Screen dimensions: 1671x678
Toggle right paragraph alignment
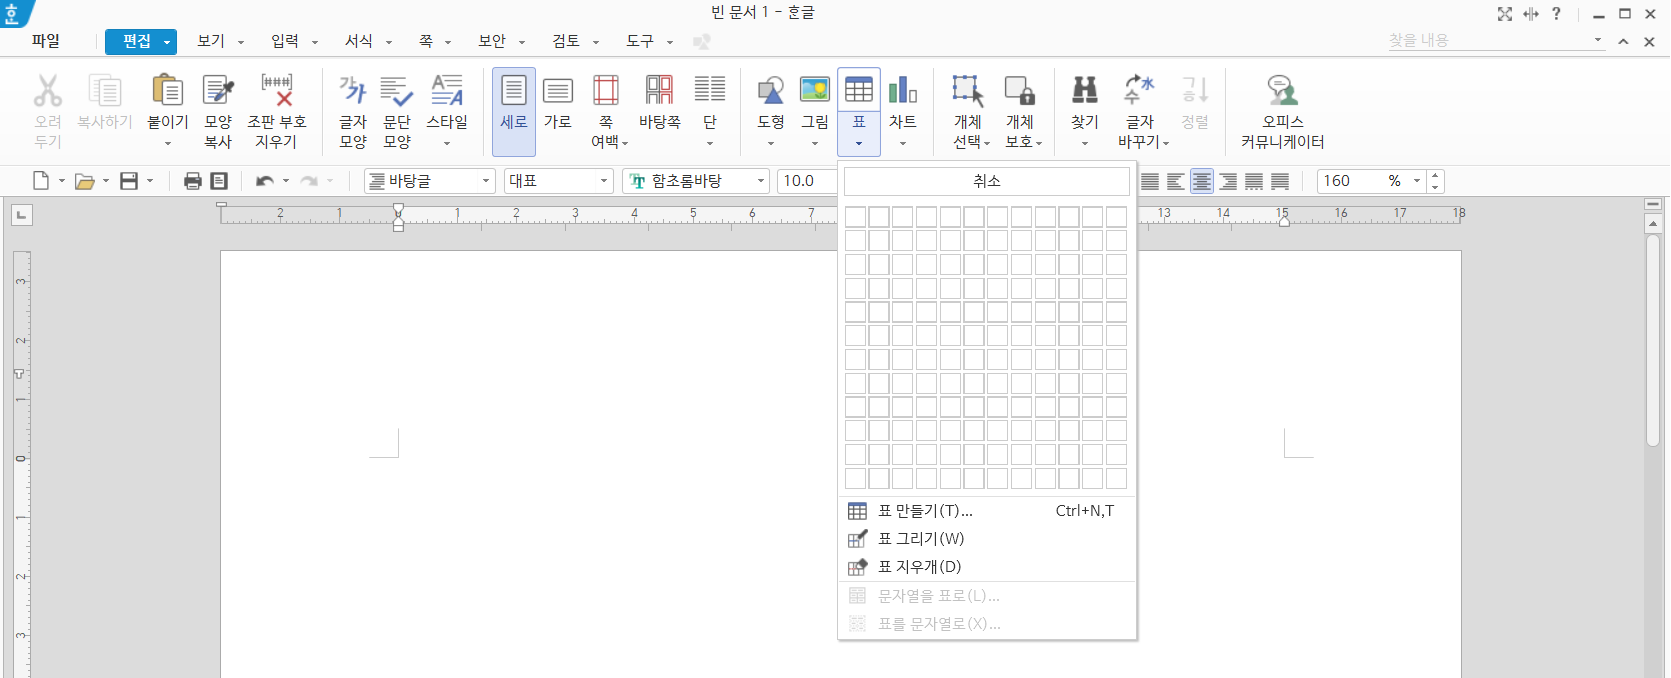(1228, 181)
